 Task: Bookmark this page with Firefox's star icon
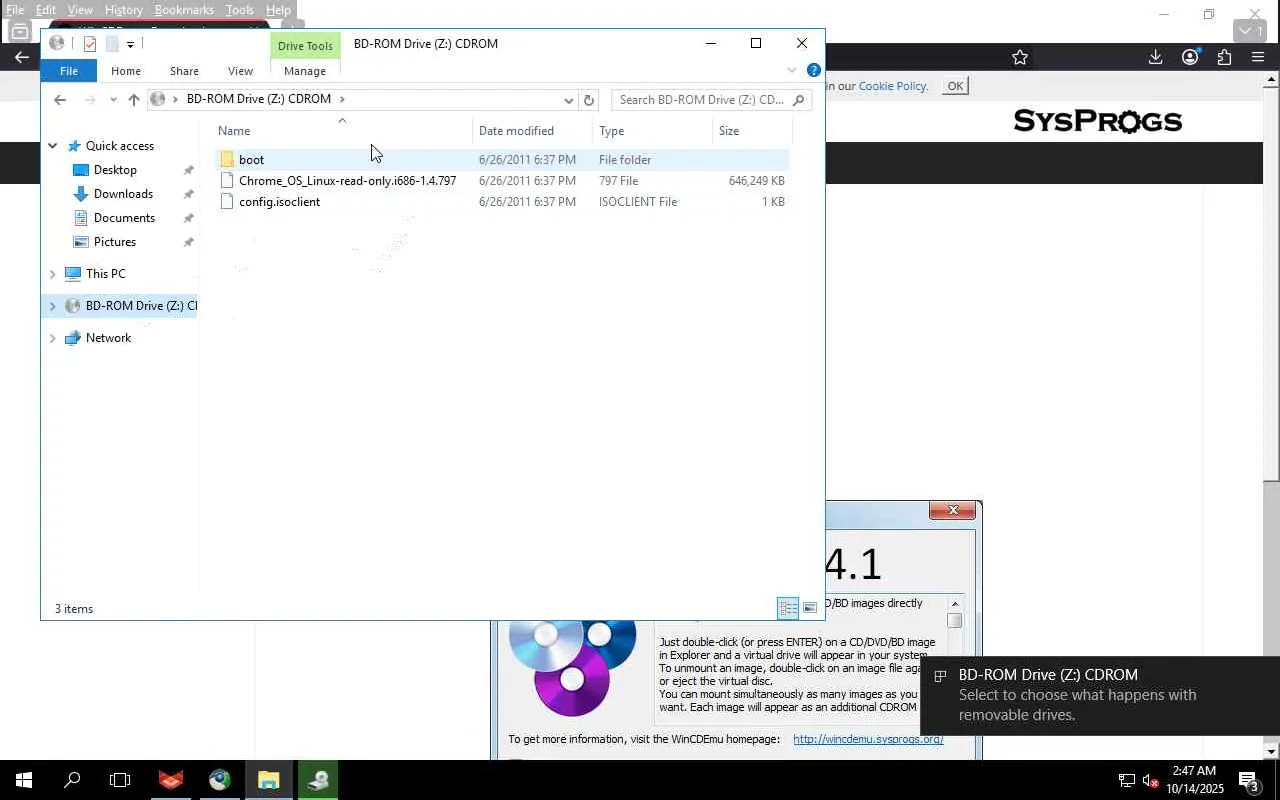(x=1020, y=57)
